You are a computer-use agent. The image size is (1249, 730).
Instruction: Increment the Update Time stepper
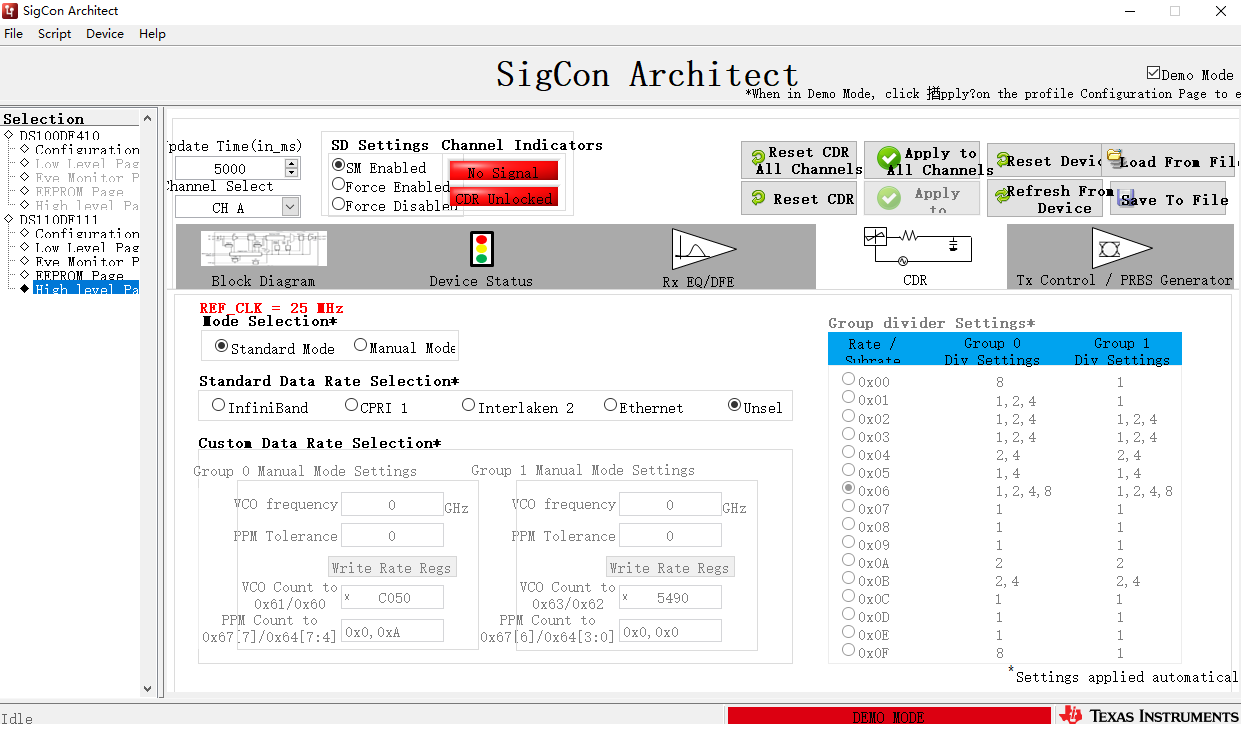[x=291, y=164]
